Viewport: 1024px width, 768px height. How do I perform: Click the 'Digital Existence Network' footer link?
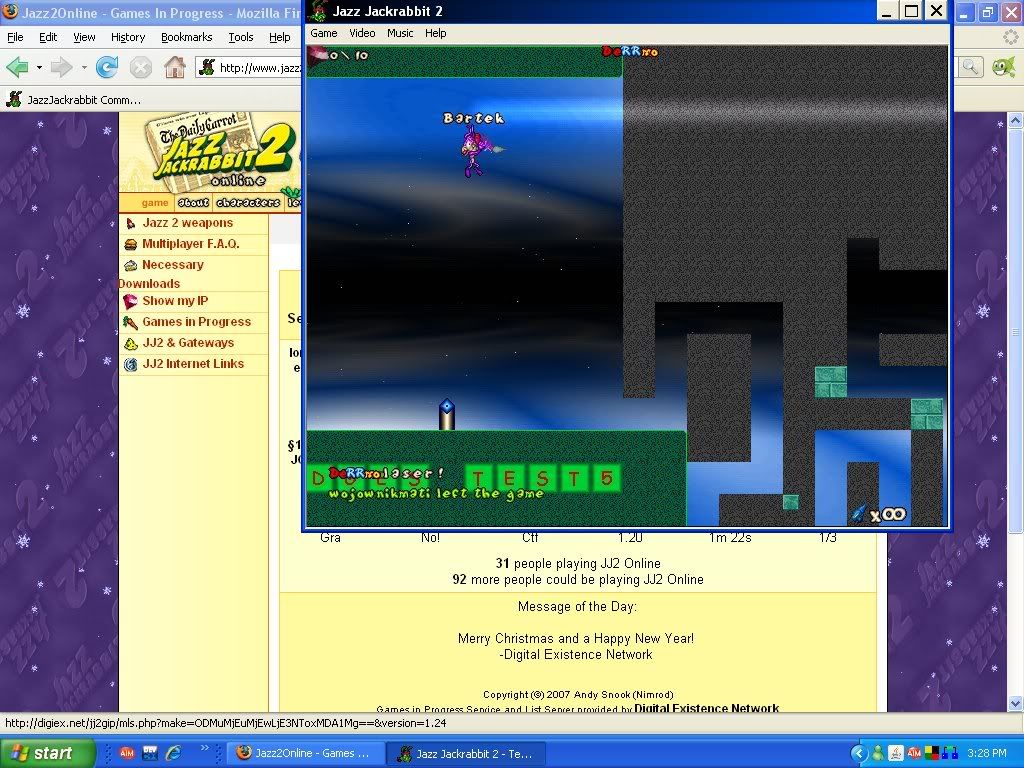click(707, 708)
